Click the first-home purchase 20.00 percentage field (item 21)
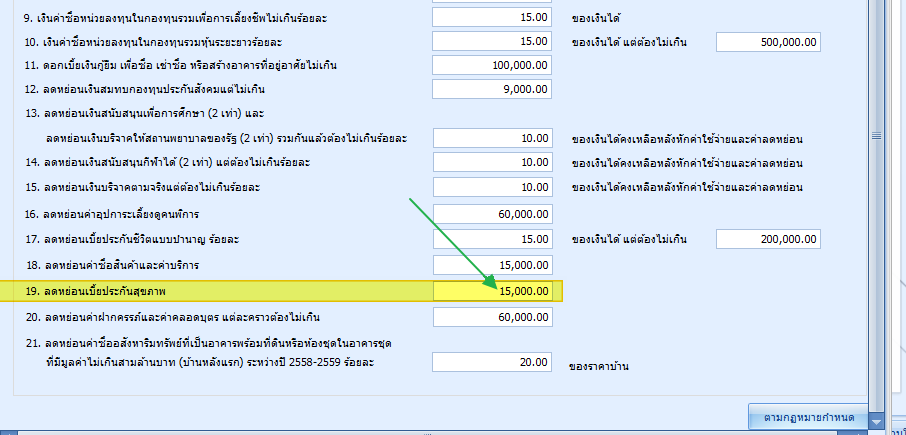Screen dimensions: 906x435 point(492,362)
